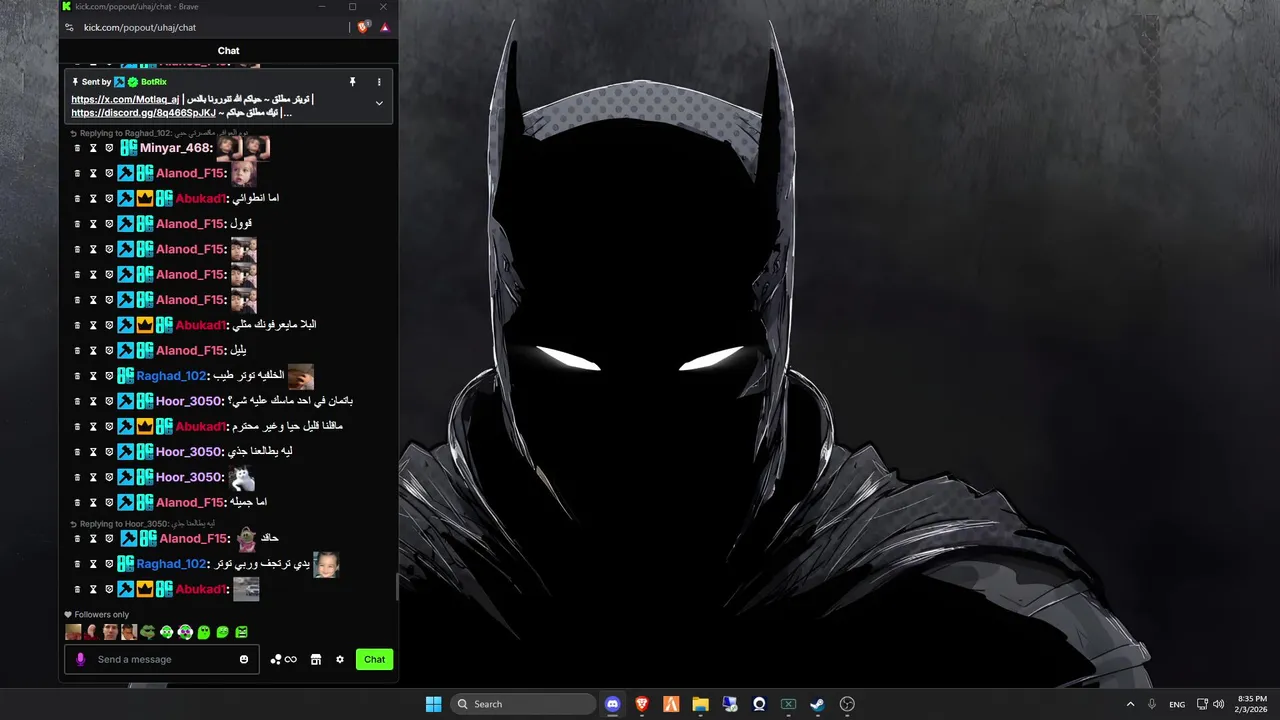
Task: Delete Raghad_102's "الخلفيه توتر طيب" message
Action: (x=77, y=376)
